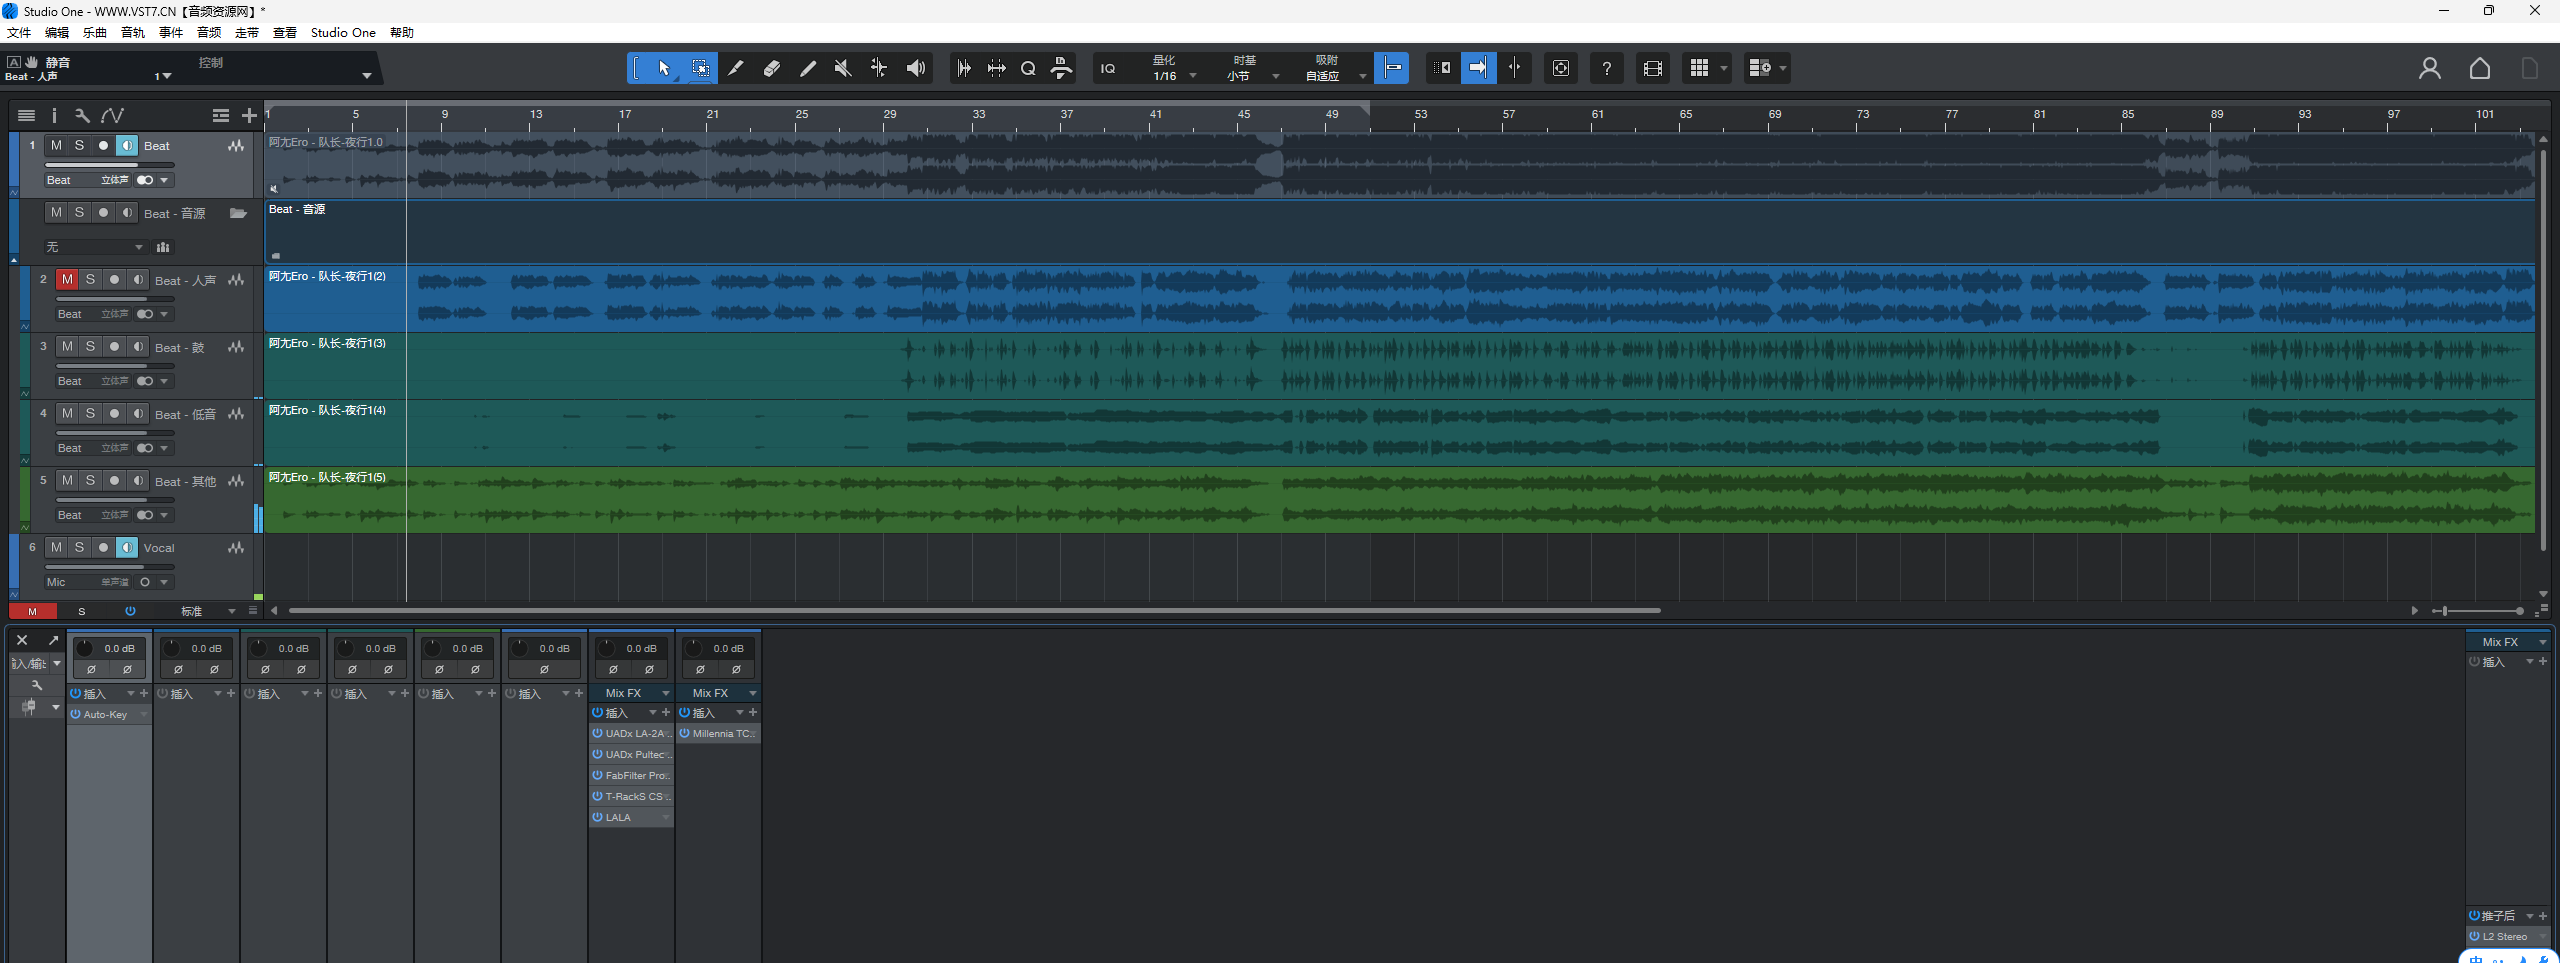Open the 帮助 menu

[x=401, y=33]
